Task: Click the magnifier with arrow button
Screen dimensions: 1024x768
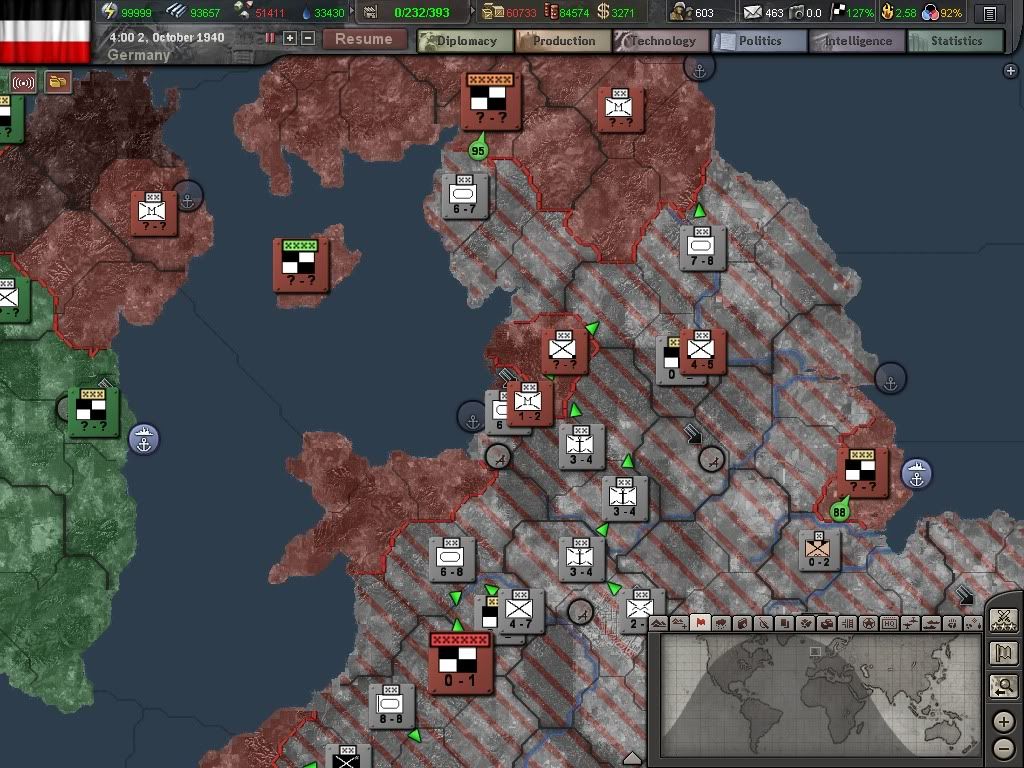Action: [1004, 687]
